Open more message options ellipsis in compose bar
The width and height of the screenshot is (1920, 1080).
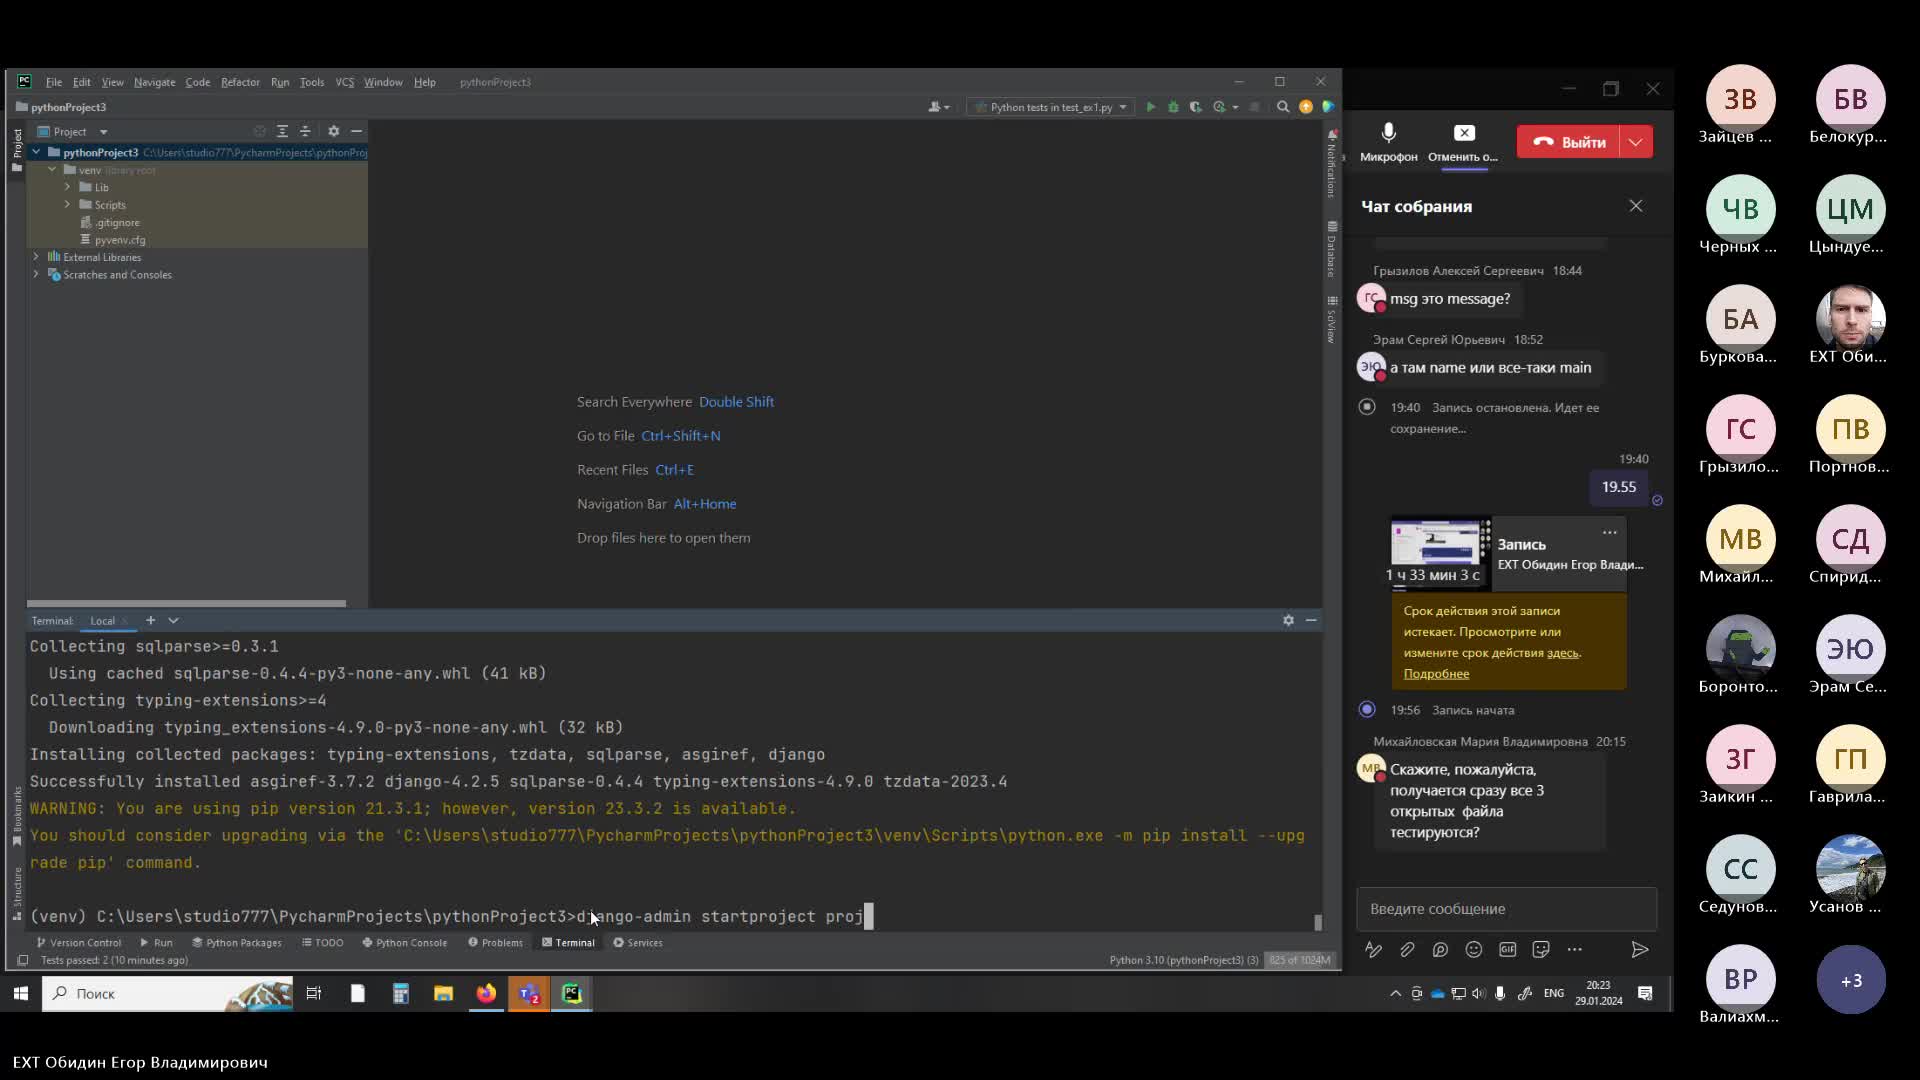[1575, 950]
